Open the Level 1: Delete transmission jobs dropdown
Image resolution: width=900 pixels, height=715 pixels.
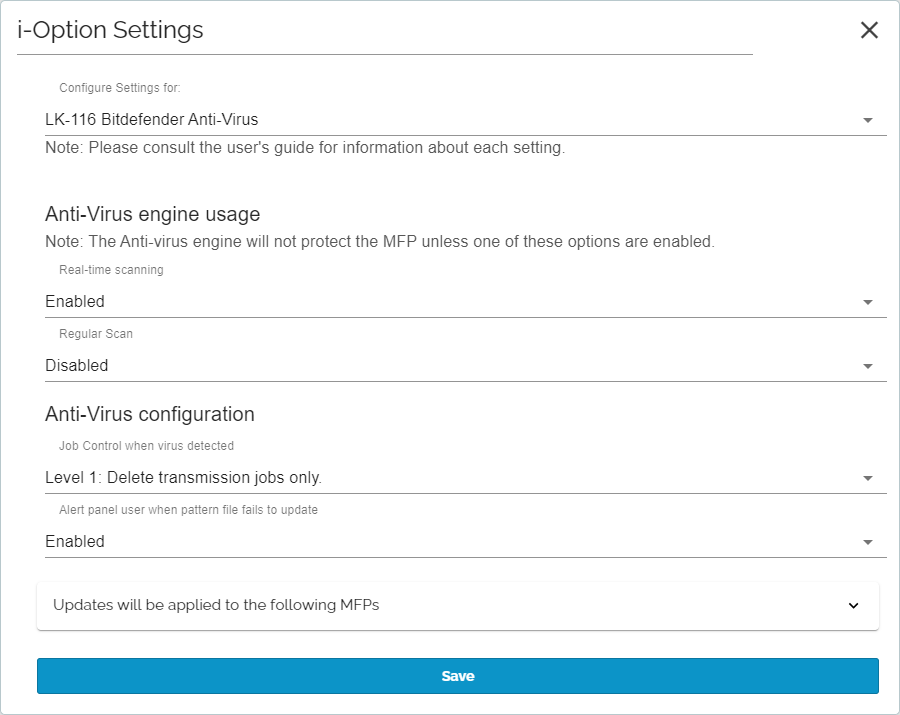465,477
